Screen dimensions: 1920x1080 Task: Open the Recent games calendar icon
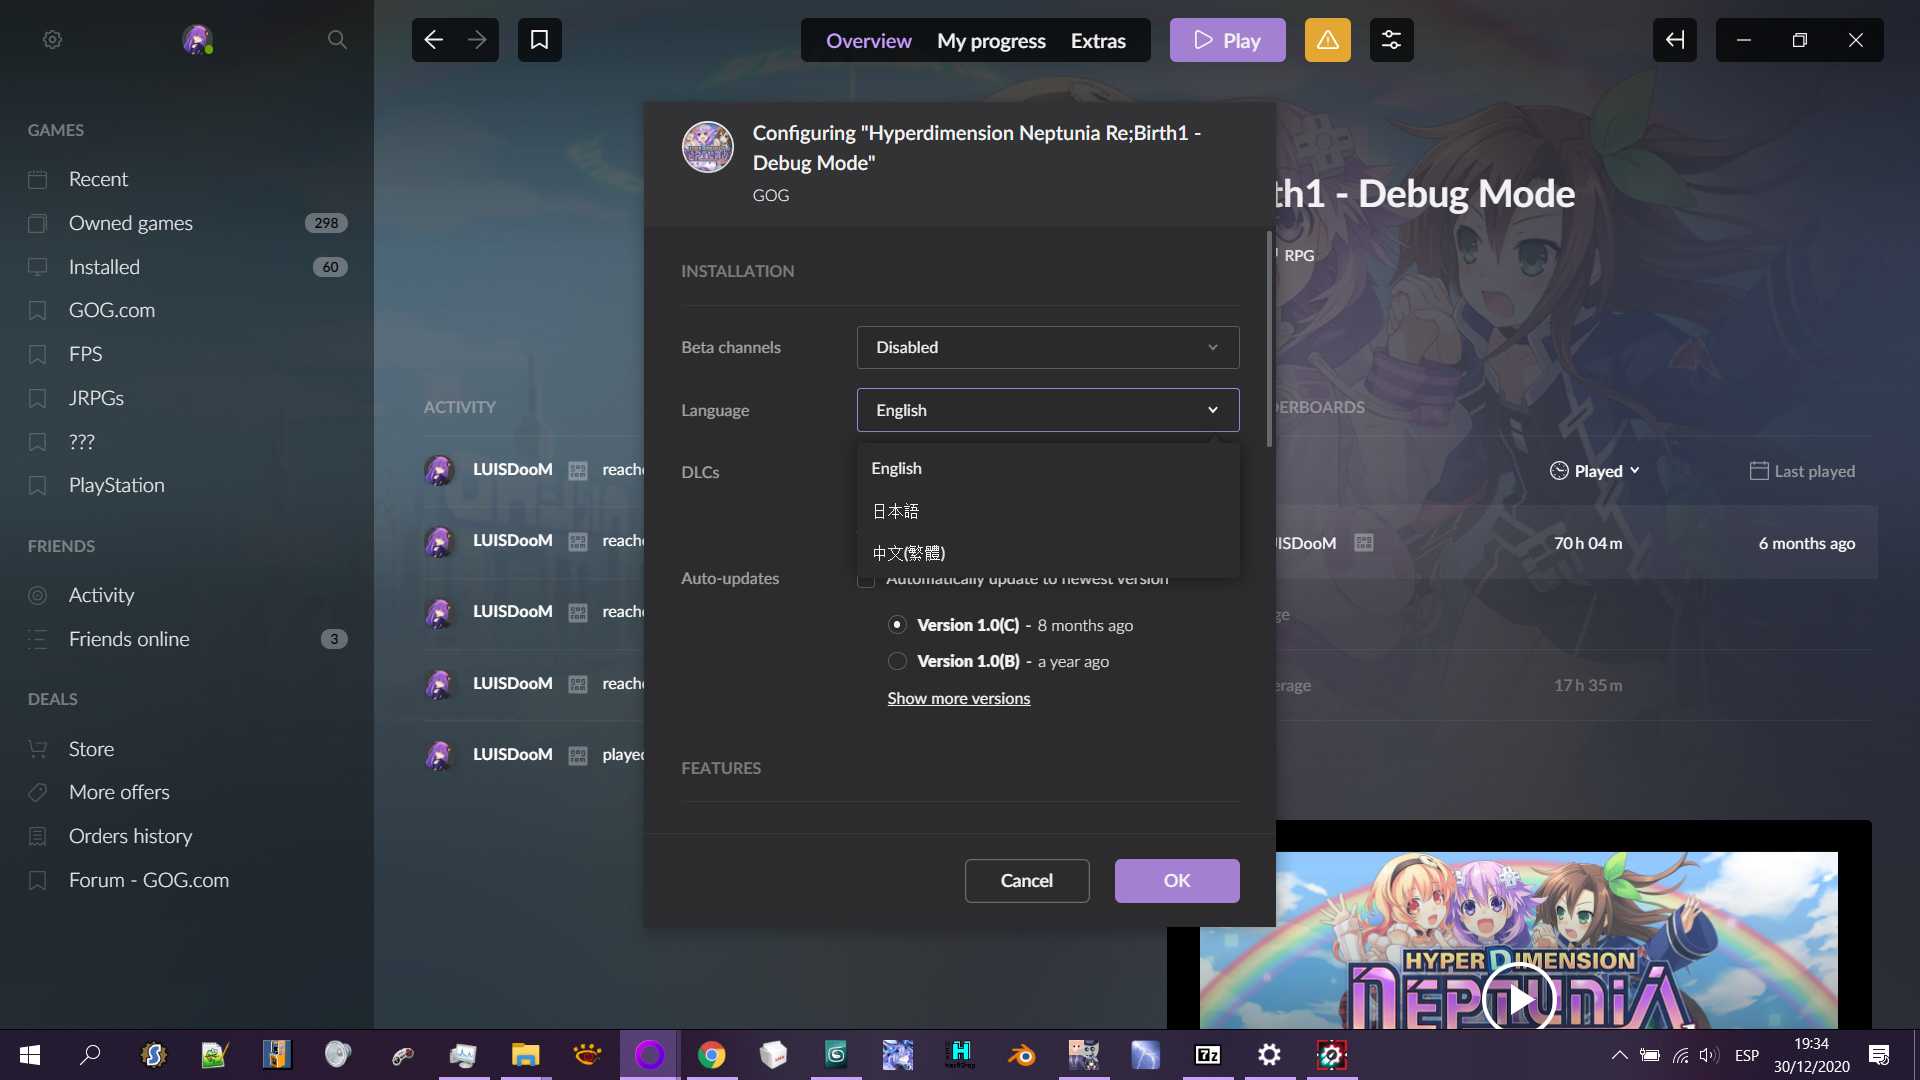(x=38, y=179)
